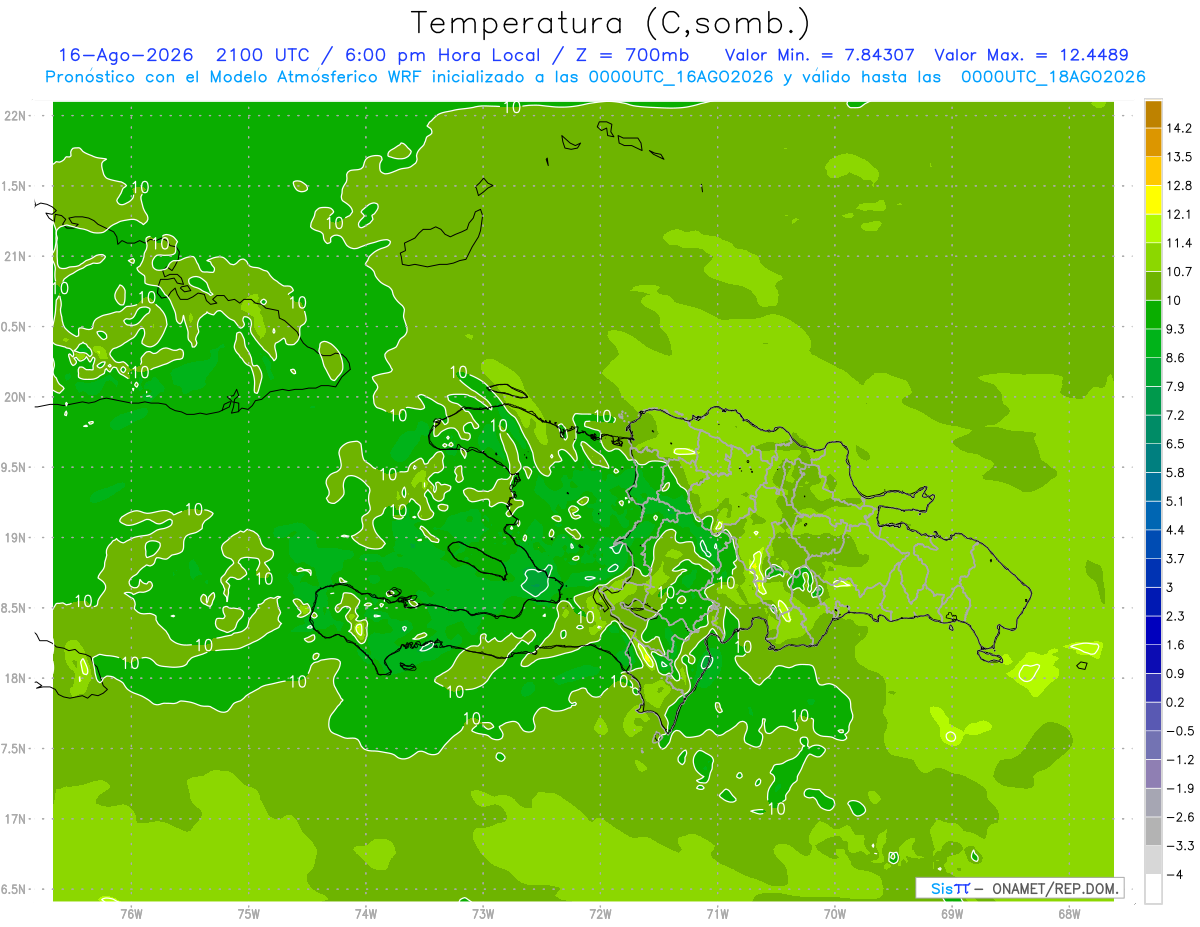Click the '14.2' legend value
1200x927 pixels.
point(1180,128)
